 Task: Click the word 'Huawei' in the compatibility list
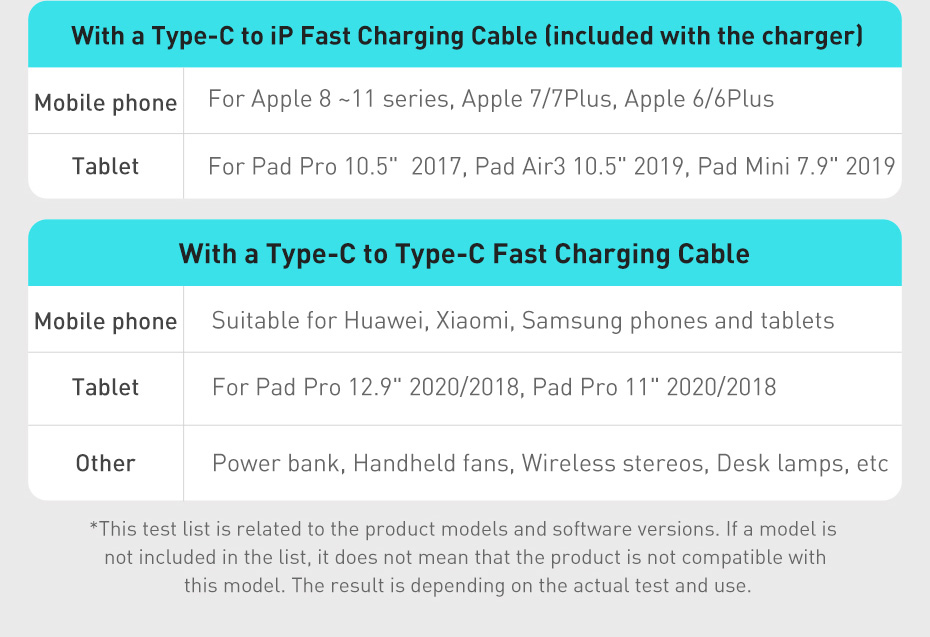pyautogui.click(x=387, y=321)
